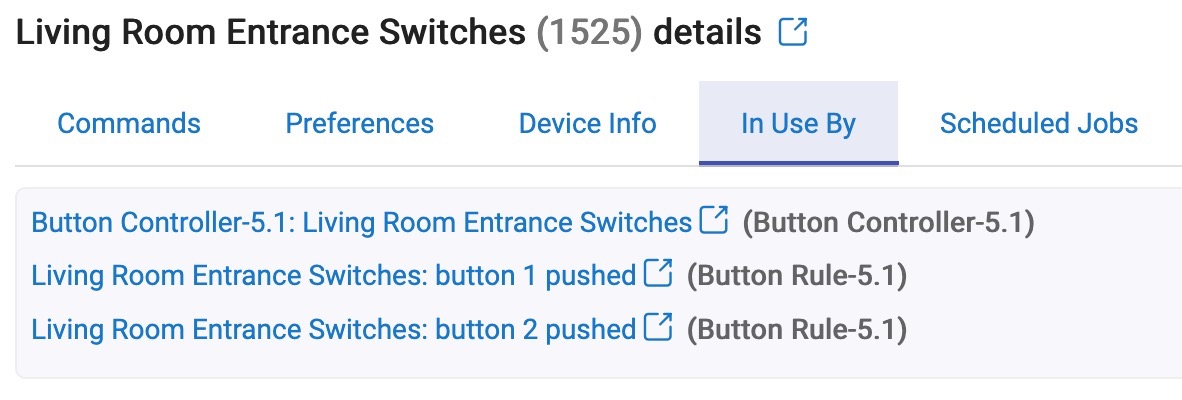The image size is (1182, 400).
Task: Click the Living Room Entrance Switches heading text
Action: tap(271, 32)
